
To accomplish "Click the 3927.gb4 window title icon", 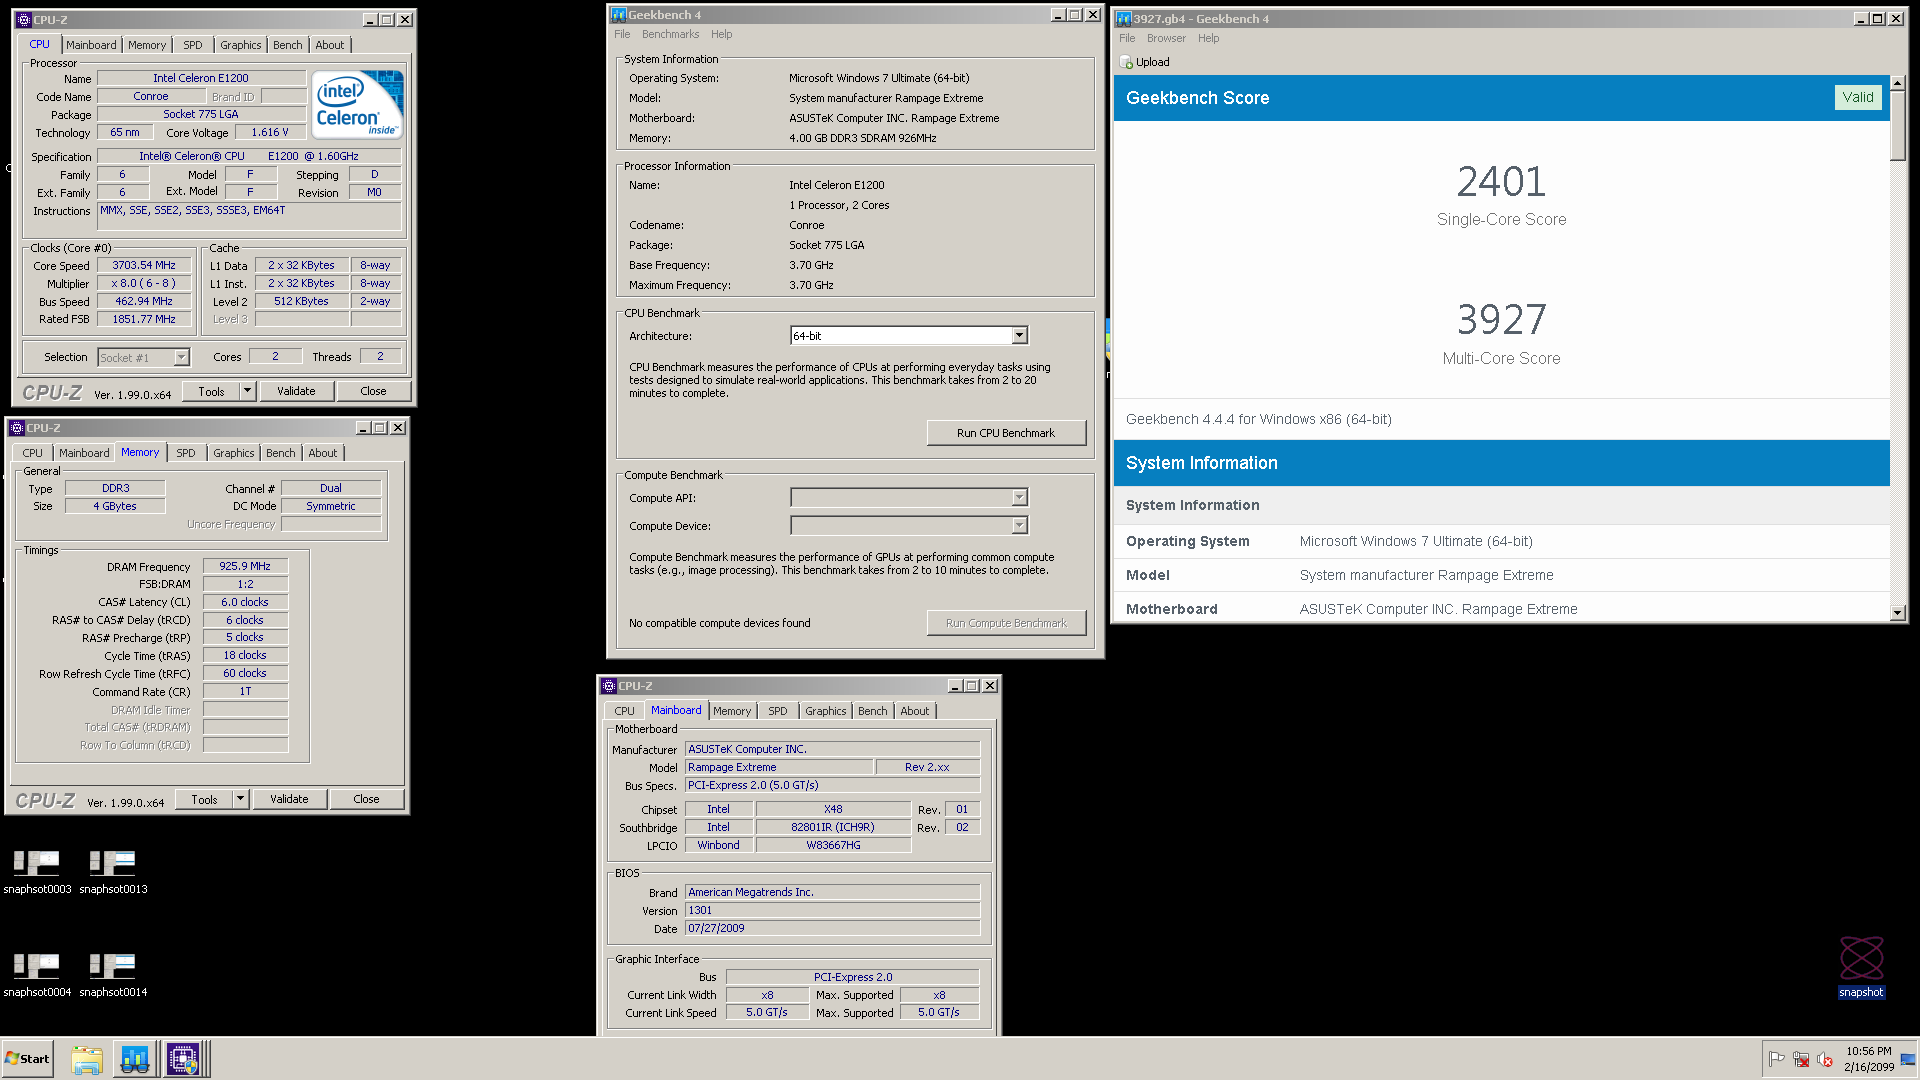I will coord(1124,19).
